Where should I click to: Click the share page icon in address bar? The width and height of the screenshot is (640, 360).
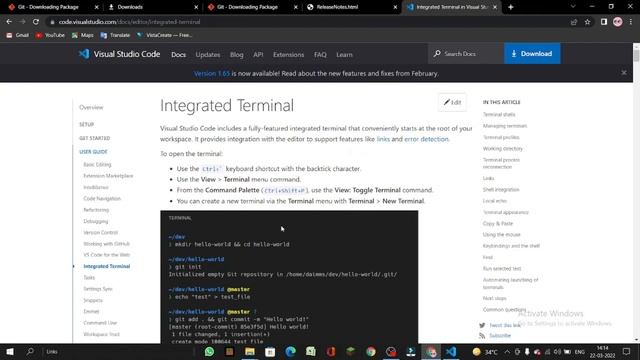pyautogui.click(x=574, y=22)
